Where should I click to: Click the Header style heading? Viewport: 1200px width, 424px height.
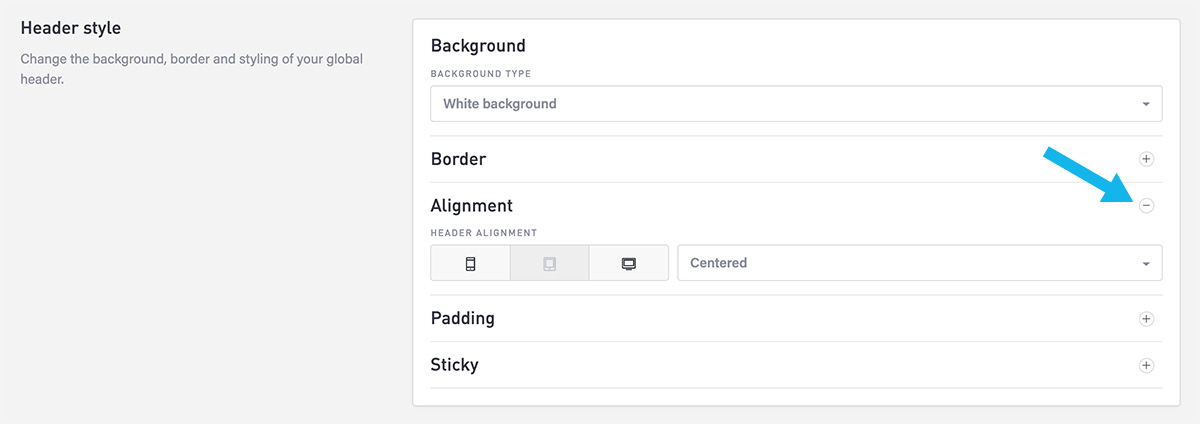71,27
